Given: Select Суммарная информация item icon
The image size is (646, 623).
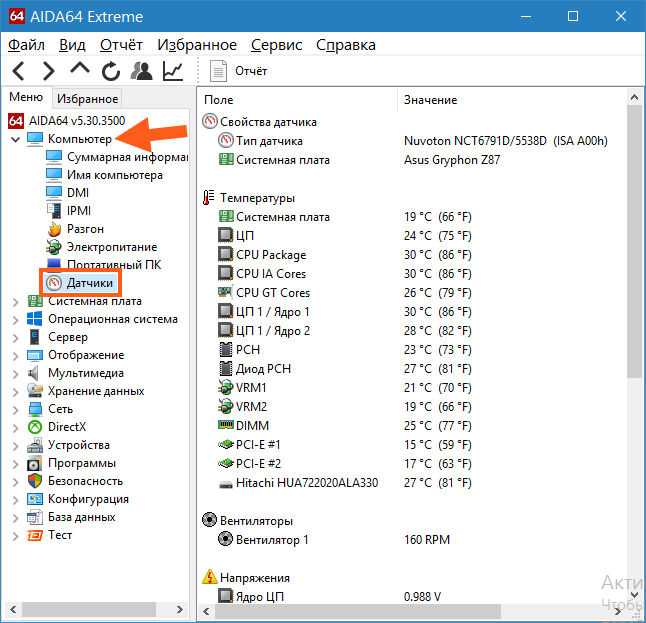Looking at the screenshot, I should (54, 157).
